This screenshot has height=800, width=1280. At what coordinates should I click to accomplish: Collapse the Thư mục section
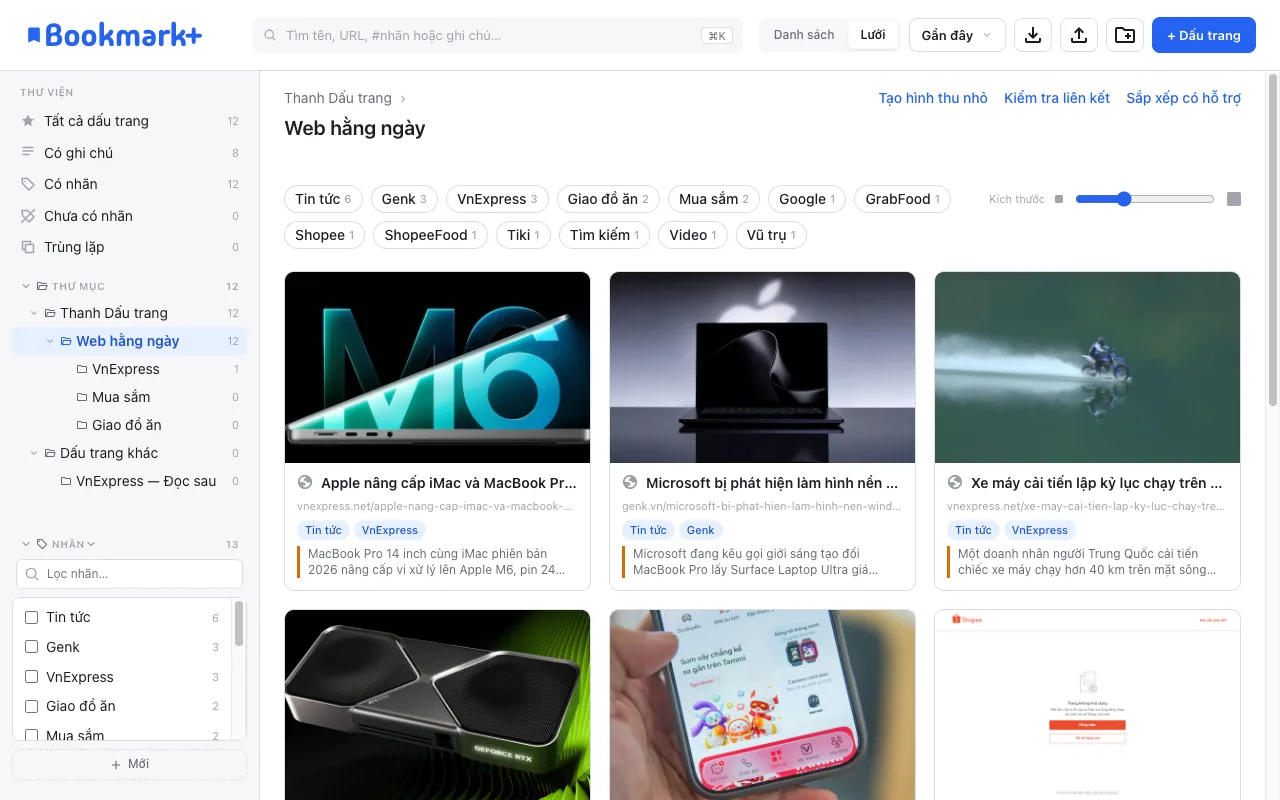(26, 286)
